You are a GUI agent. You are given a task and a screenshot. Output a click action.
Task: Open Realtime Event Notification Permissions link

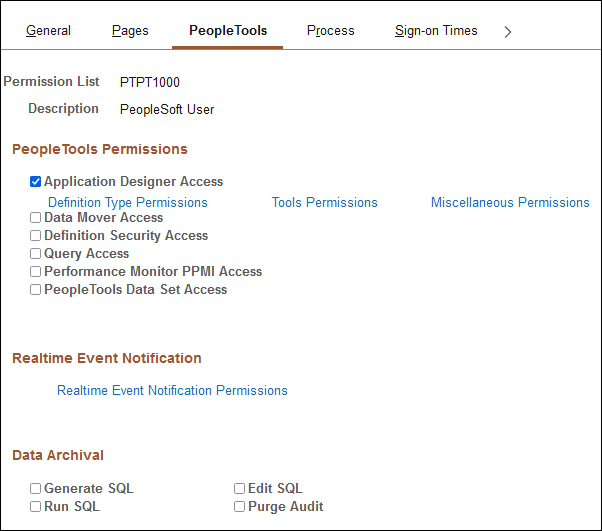(172, 391)
